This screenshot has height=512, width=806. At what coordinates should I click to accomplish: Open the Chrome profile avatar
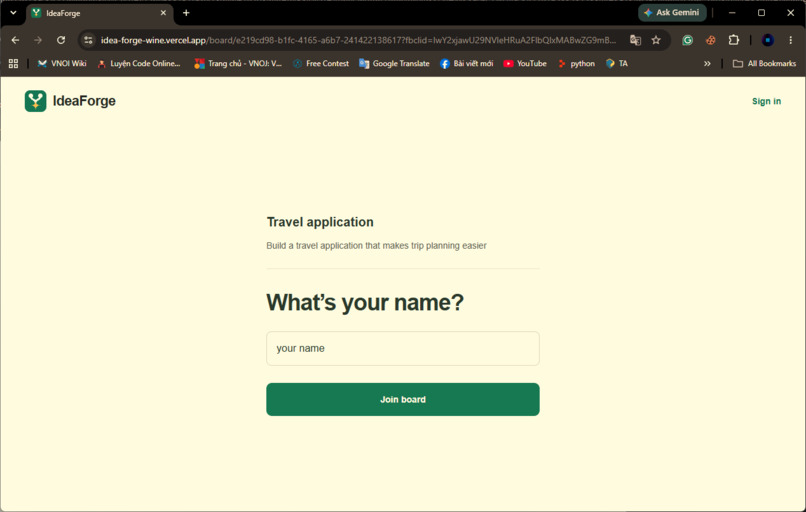pyautogui.click(x=767, y=40)
